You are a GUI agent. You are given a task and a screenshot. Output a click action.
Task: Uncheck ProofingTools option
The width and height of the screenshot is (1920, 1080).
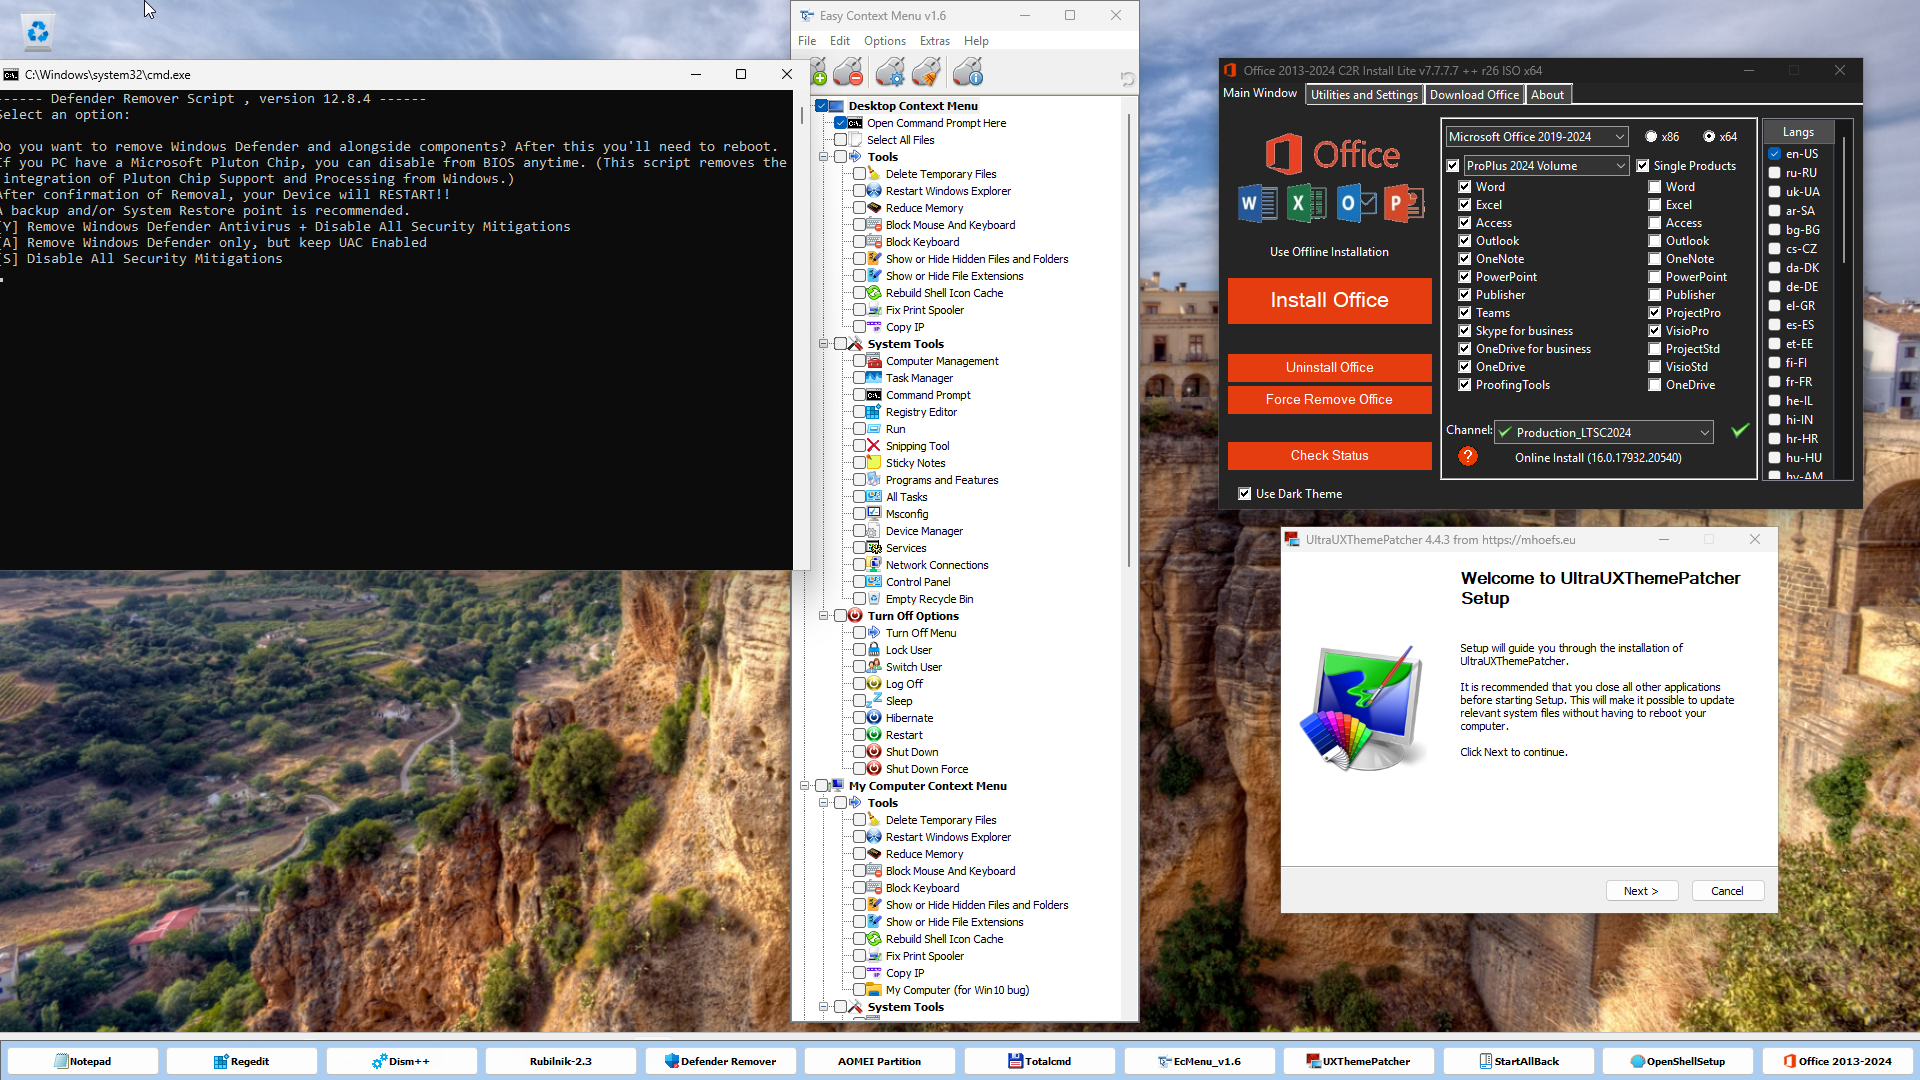(1465, 385)
